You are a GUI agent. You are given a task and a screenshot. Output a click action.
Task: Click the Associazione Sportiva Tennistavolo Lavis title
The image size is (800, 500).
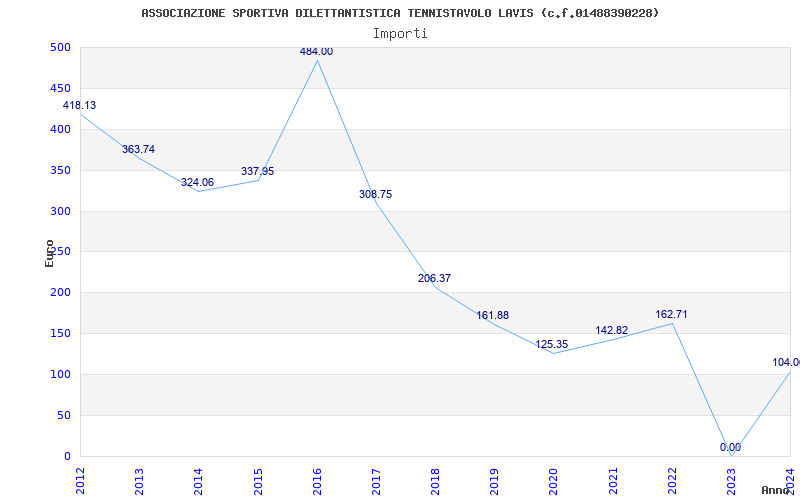[400, 13]
